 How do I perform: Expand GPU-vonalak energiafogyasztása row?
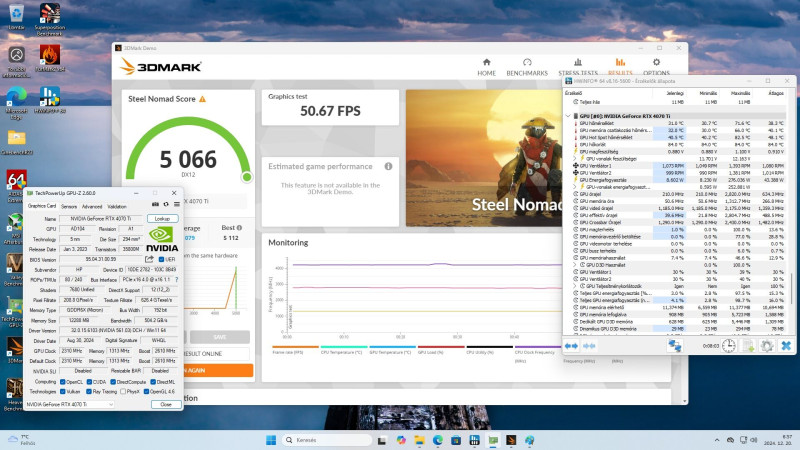[x=575, y=187]
